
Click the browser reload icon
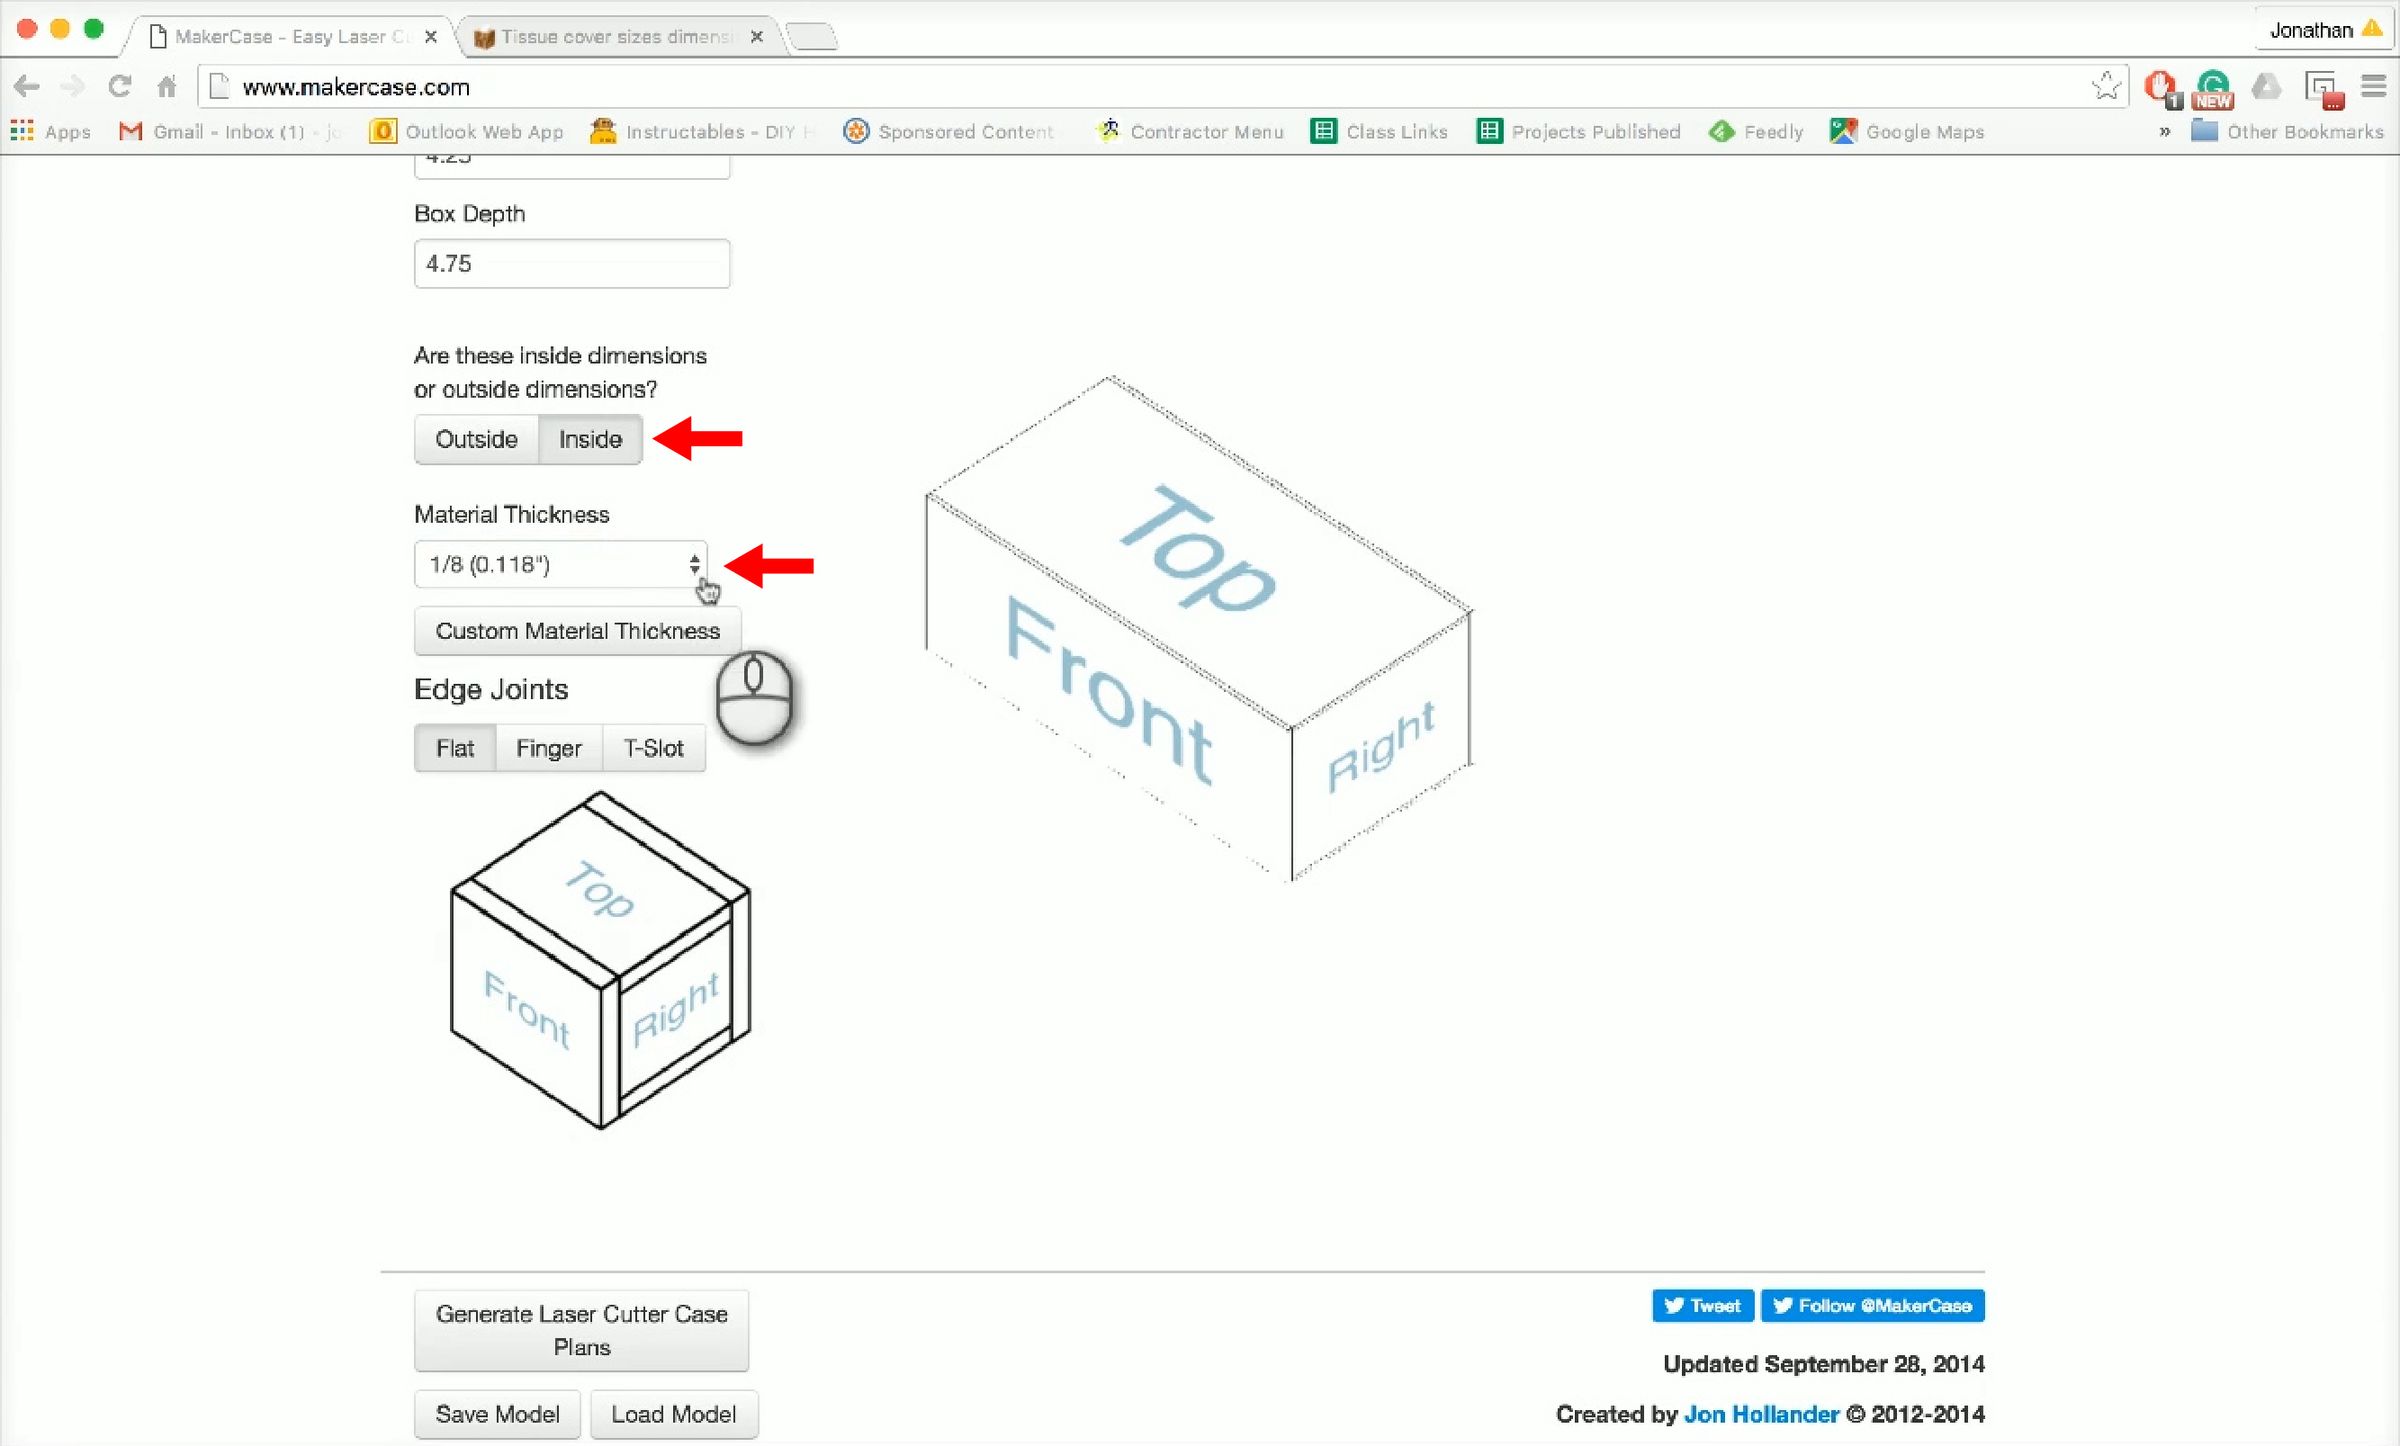coord(119,87)
